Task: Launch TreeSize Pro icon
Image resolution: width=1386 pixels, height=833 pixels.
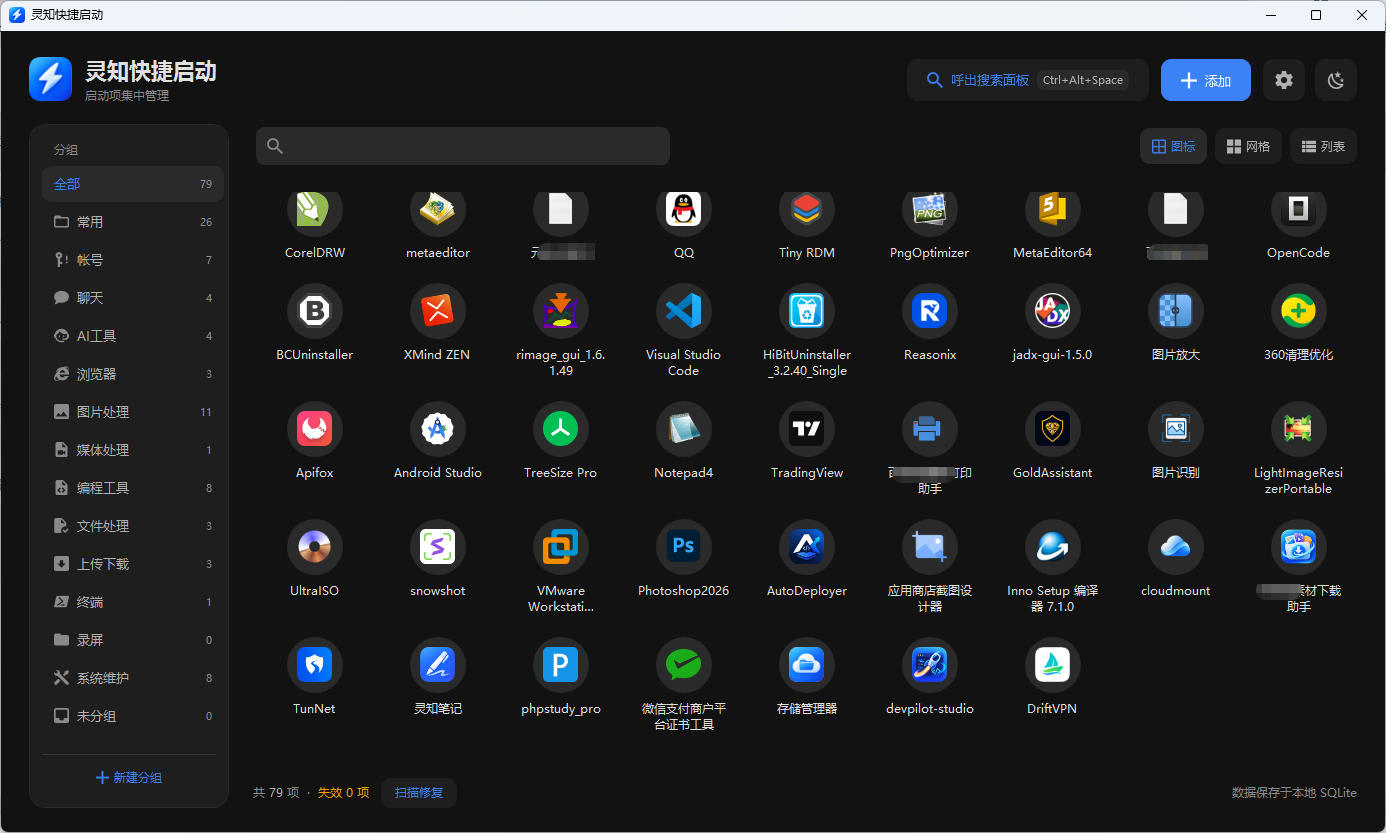Action: (561, 429)
